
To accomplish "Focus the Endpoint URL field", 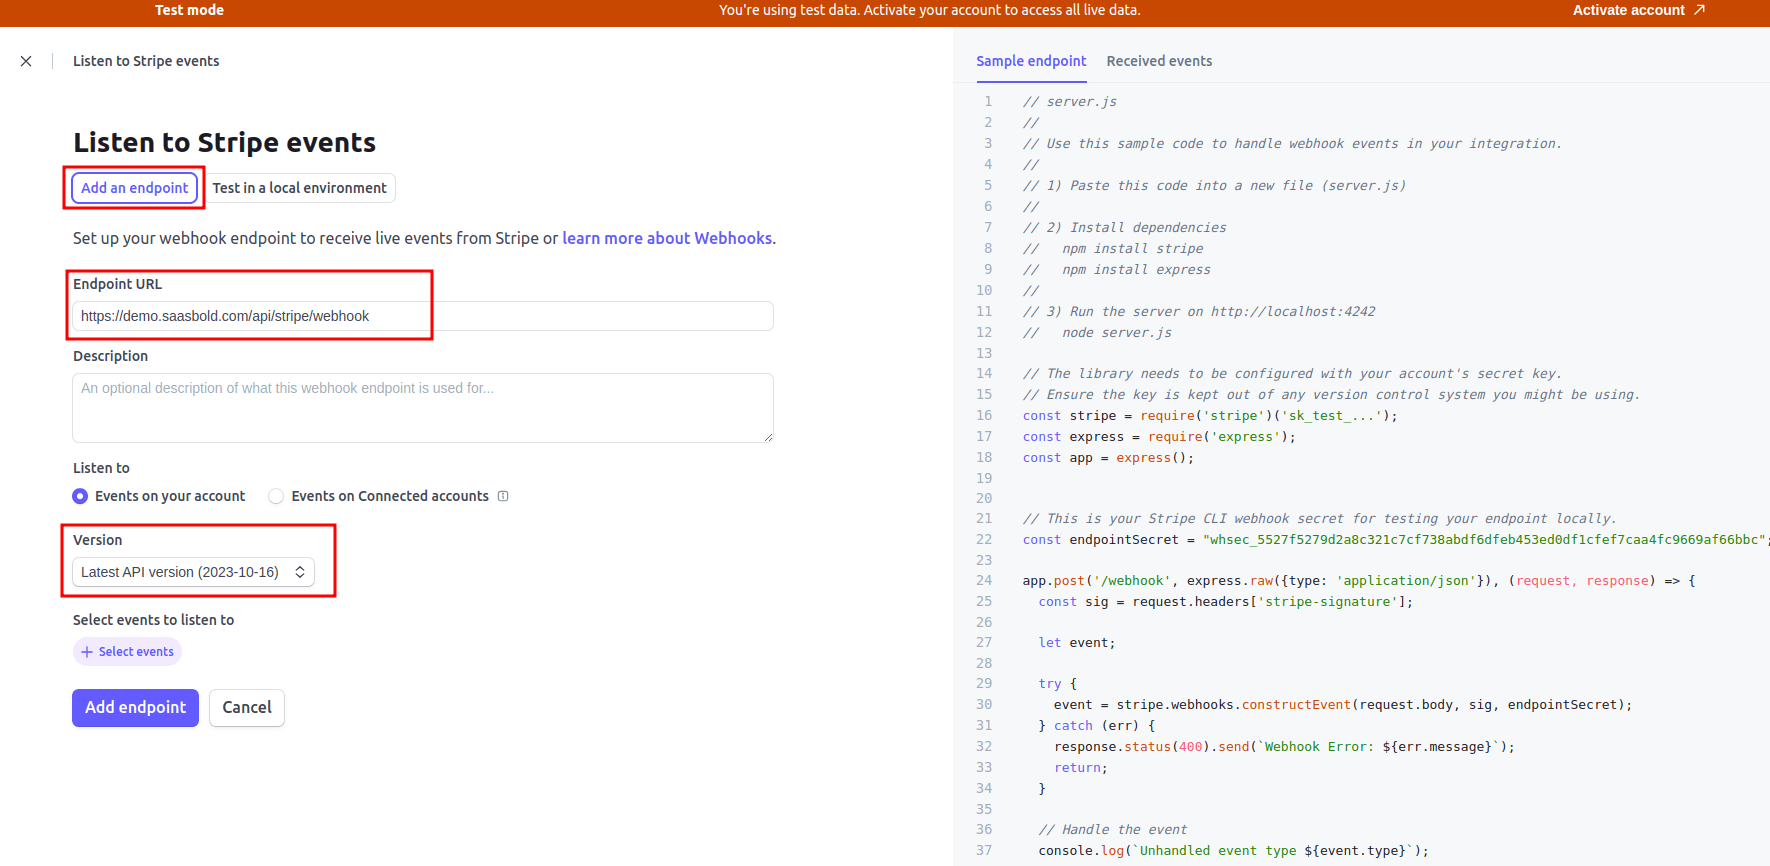I will coord(422,316).
